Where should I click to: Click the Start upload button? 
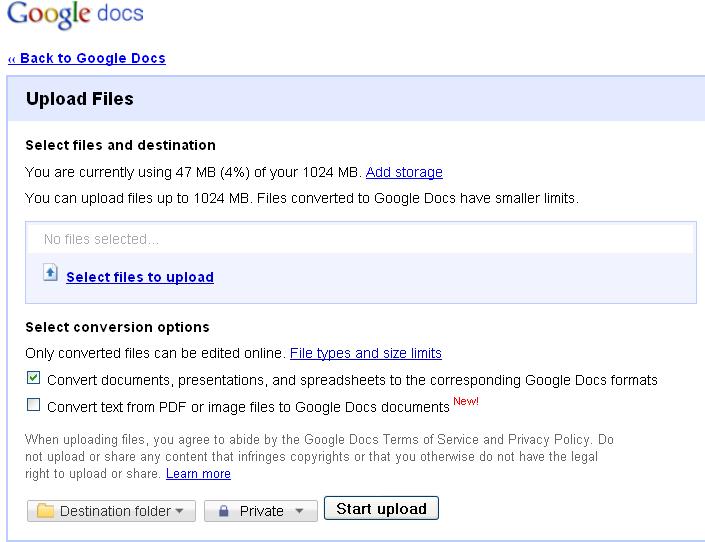[381, 508]
